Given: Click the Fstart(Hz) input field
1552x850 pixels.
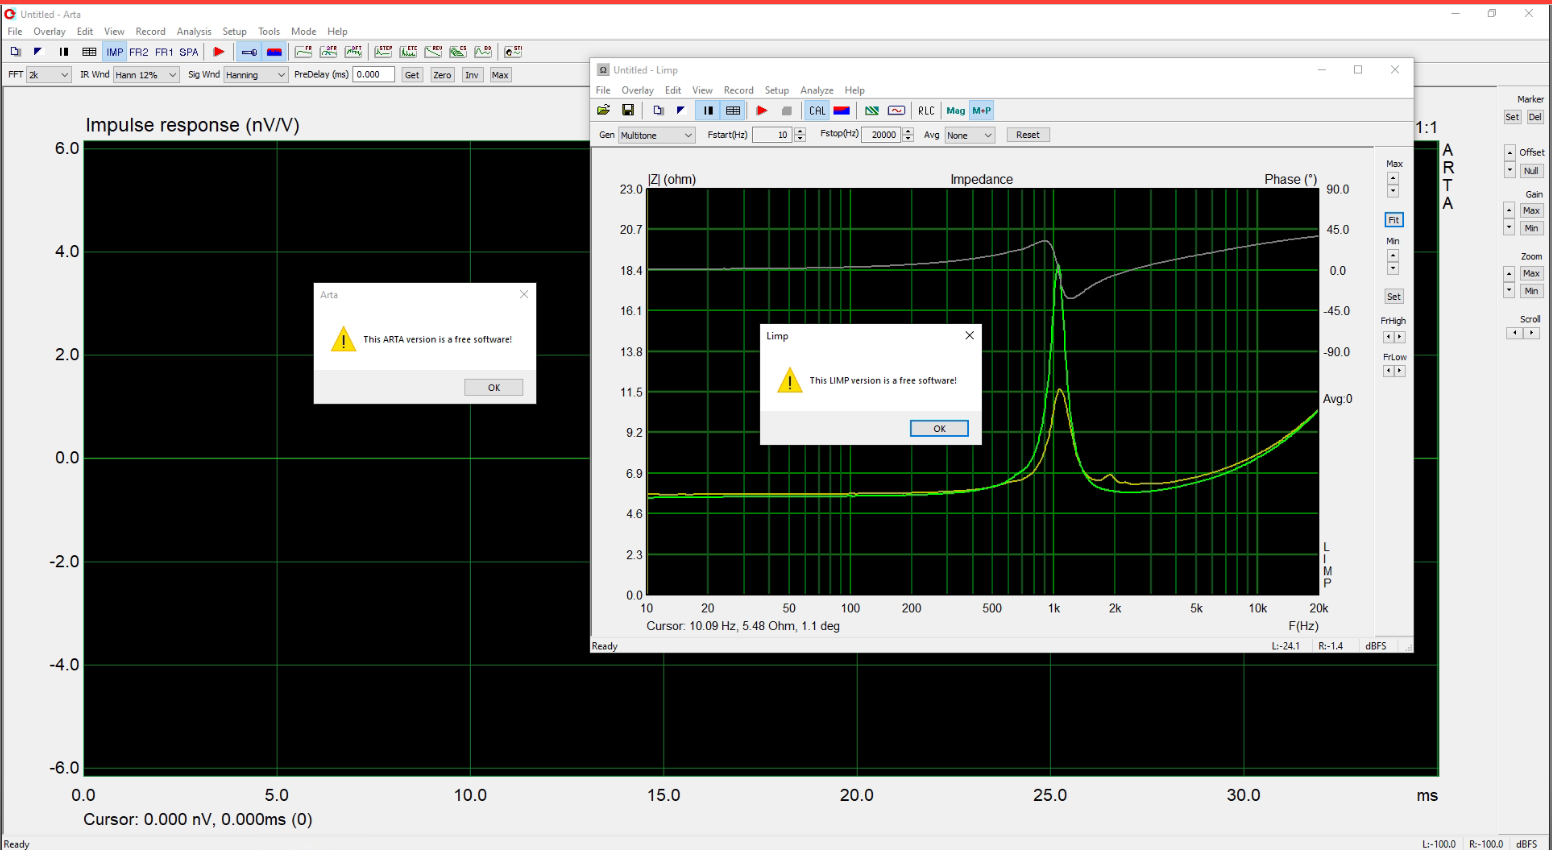Looking at the screenshot, I should [772, 135].
